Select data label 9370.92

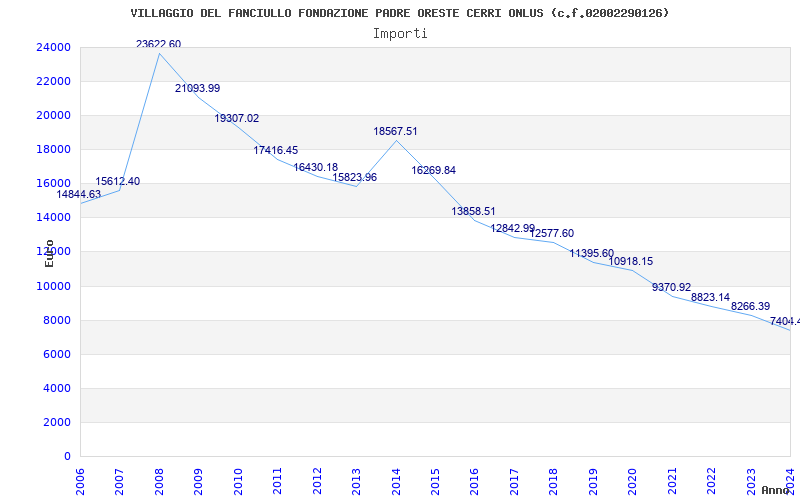[x=671, y=288]
